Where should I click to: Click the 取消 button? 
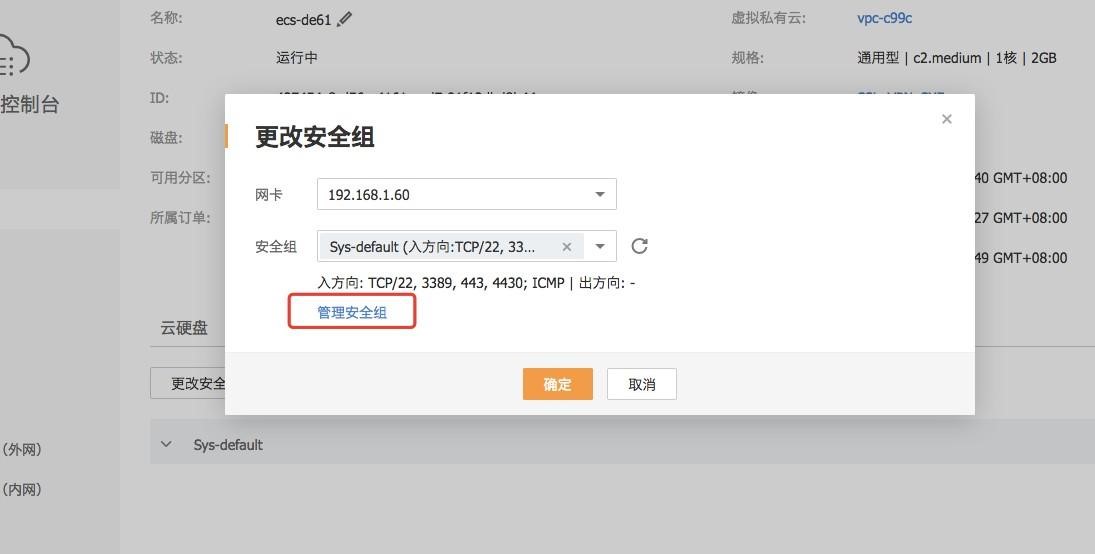[642, 384]
